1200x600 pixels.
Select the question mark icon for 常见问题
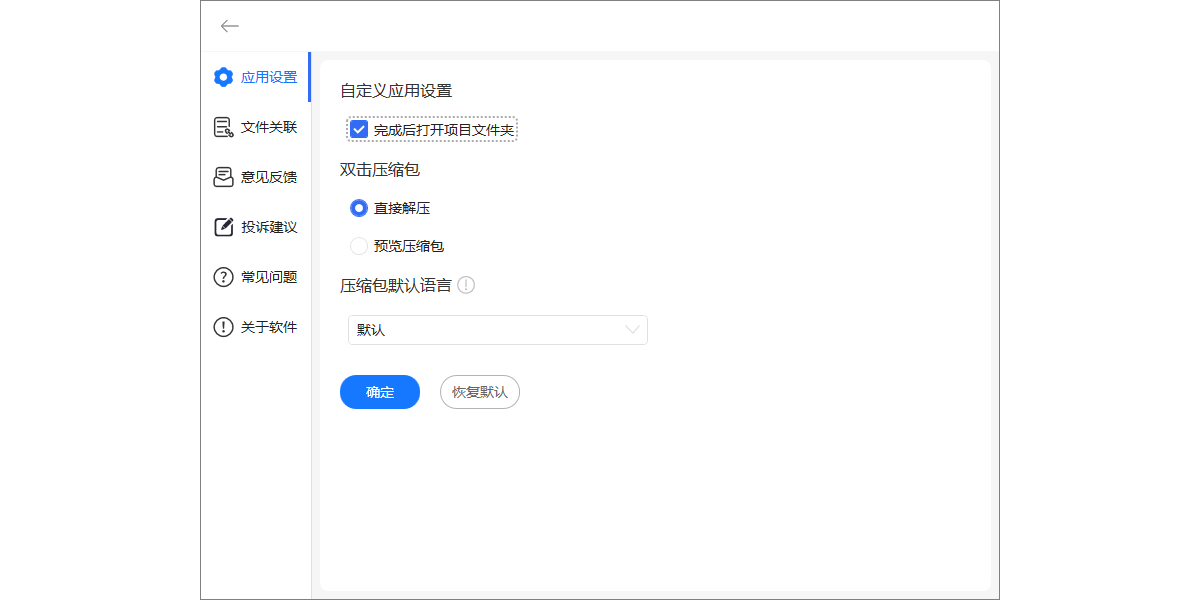click(223, 277)
